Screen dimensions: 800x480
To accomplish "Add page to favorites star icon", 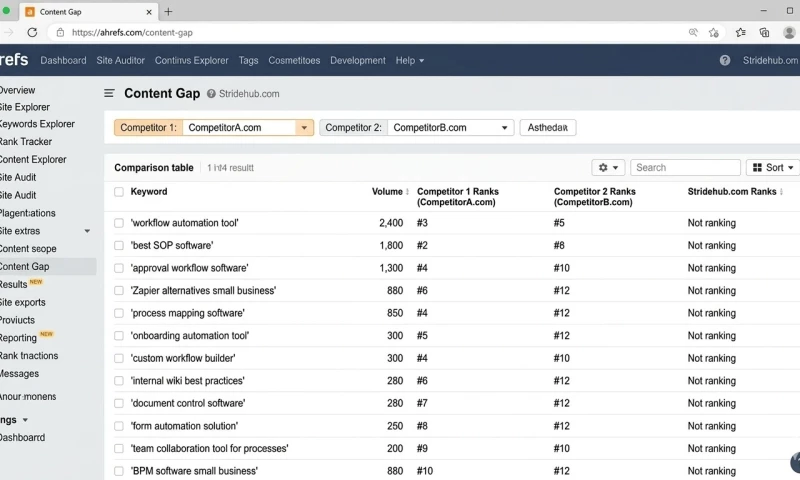I will coord(714,33).
